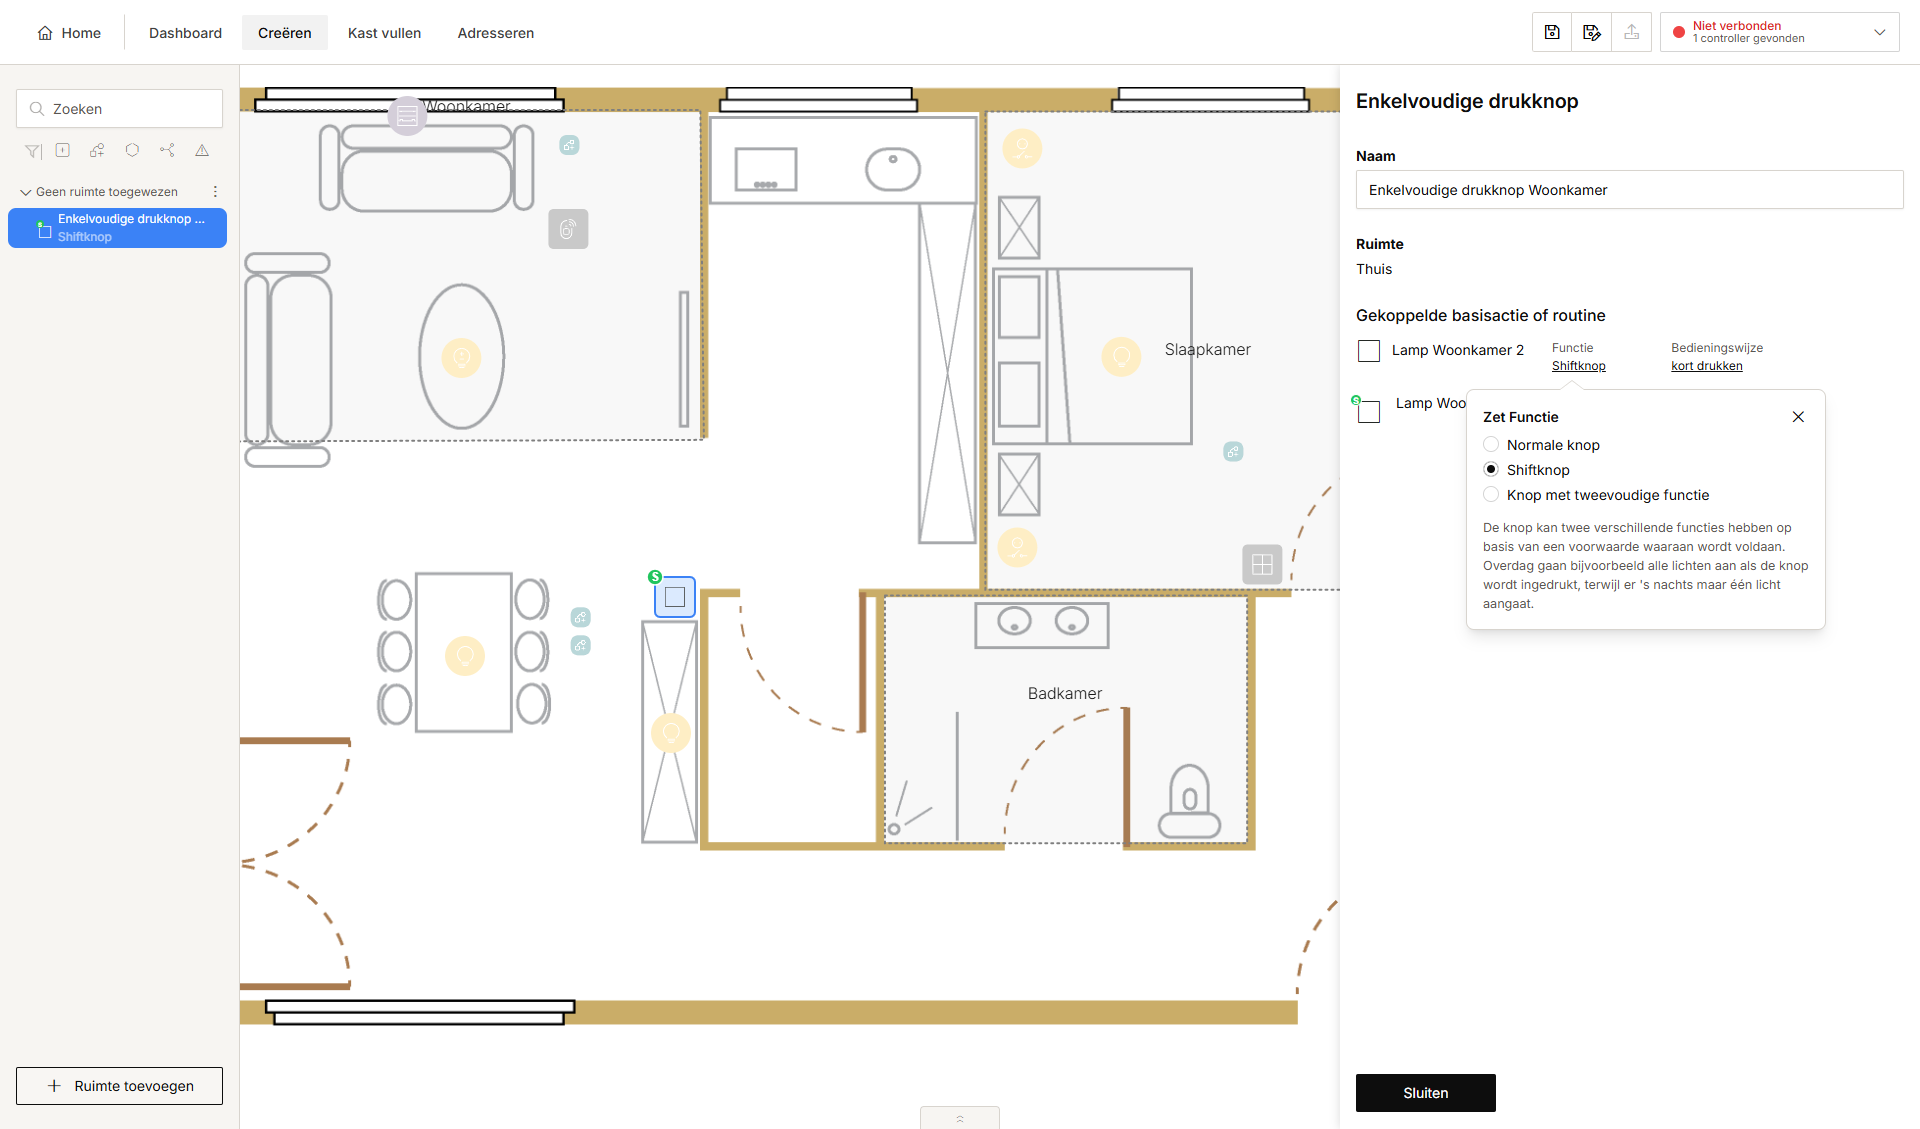This screenshot has height=1129, width=1920.
Task: Close the Zet Functie popup
Action: 1798,417
